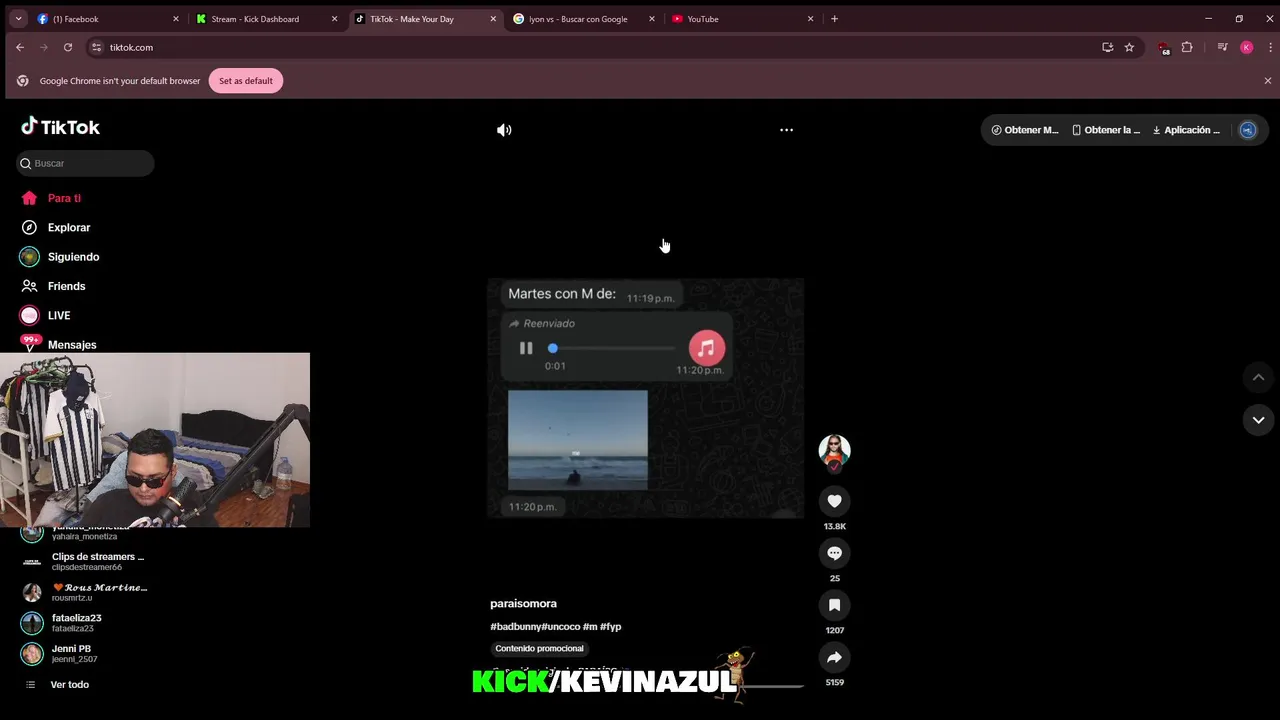Open the Extensions puzzle icon
The width and height of the screenshot is (1280, 720).
pos(1187,47)
